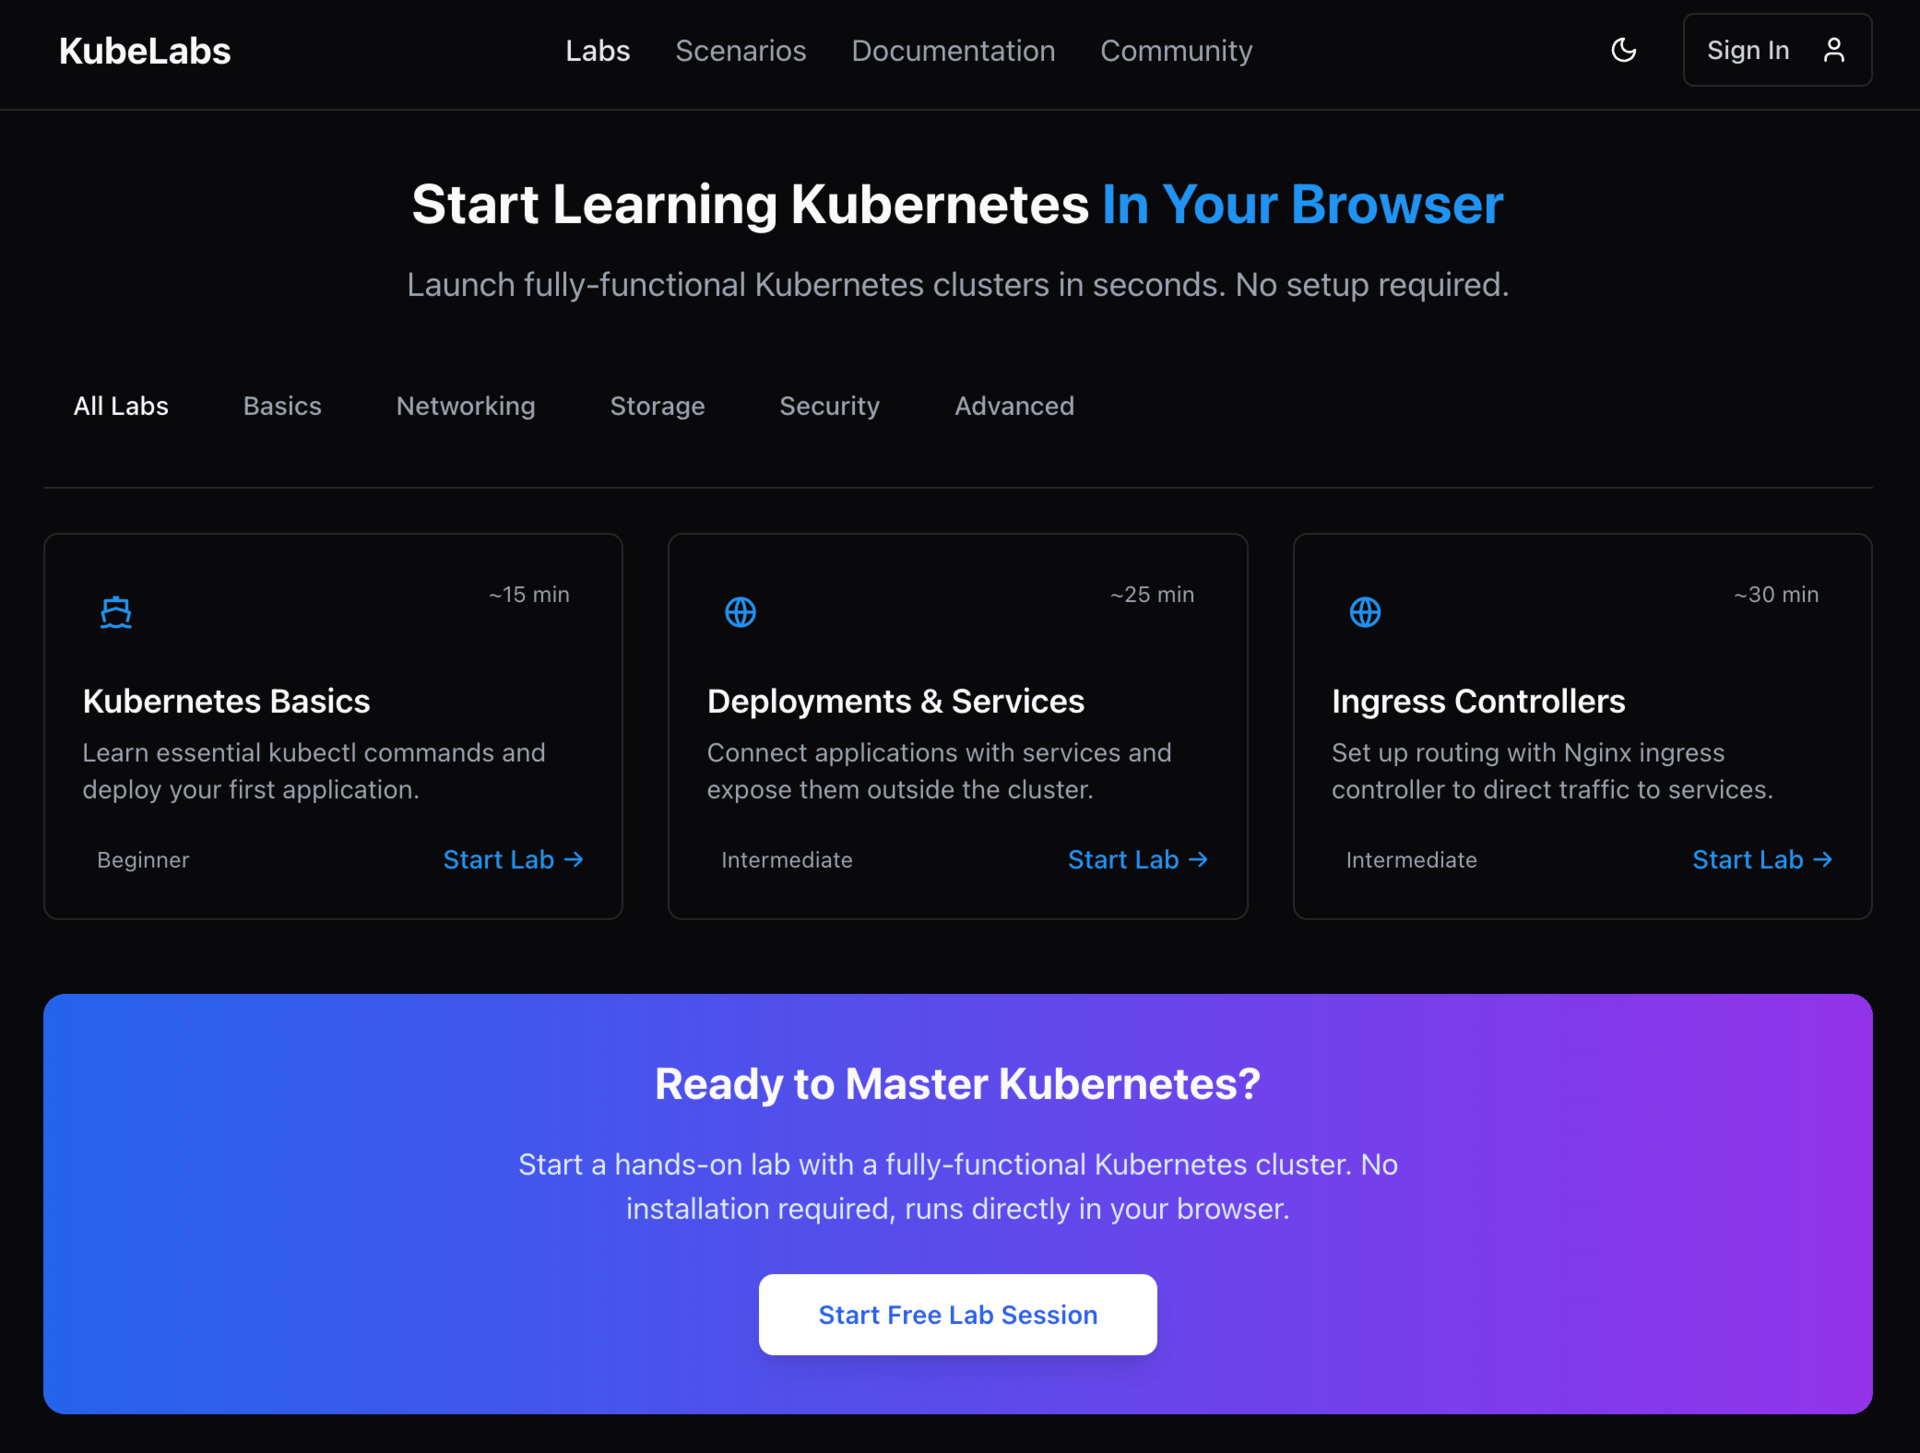Open Documentation from the top navigation

tap(953, 51)
